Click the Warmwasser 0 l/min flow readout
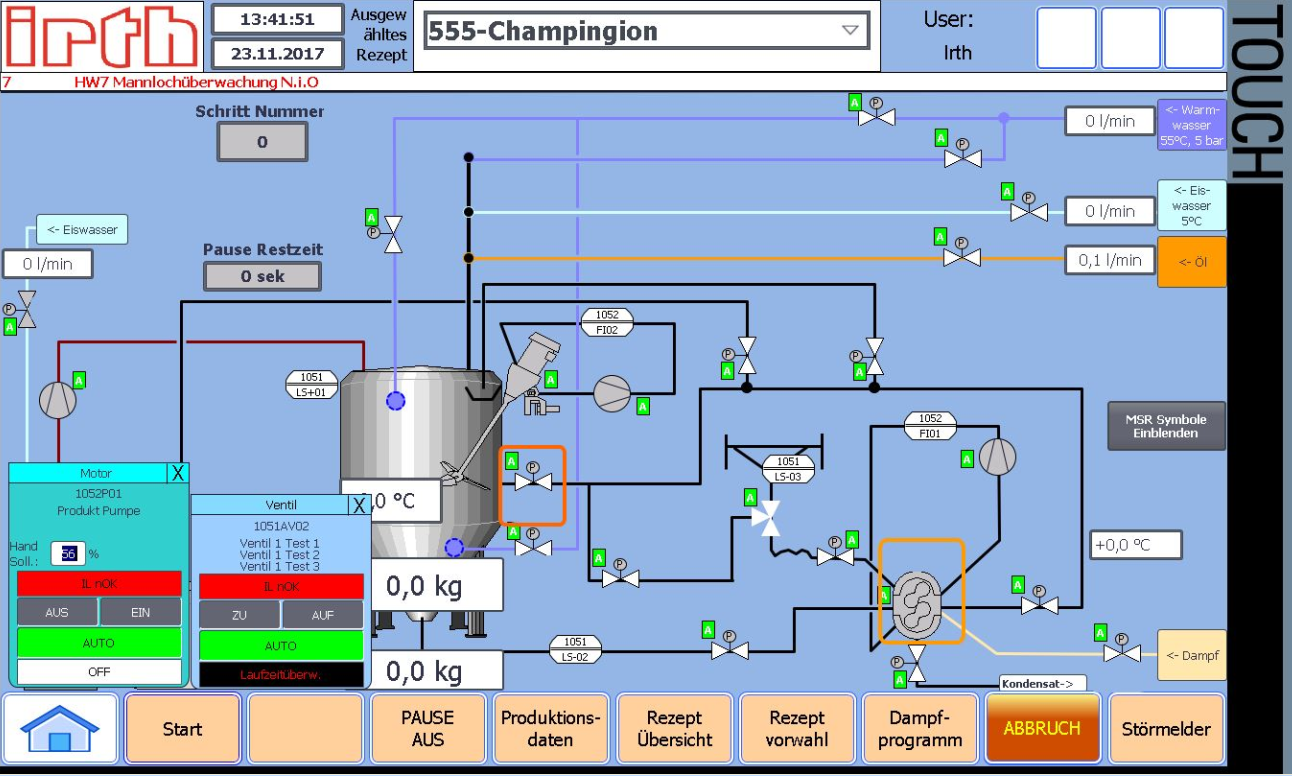 point(1110,121)
